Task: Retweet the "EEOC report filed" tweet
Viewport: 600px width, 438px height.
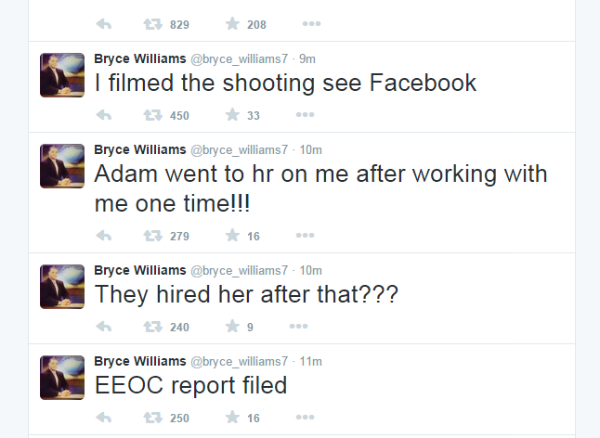Action: point(150,418)
